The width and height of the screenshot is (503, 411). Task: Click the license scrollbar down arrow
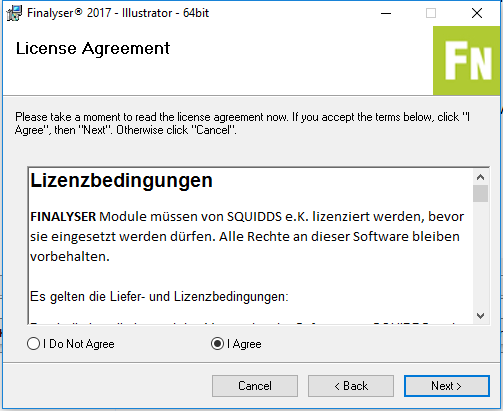pyautogui.click(x=480, y=315)
